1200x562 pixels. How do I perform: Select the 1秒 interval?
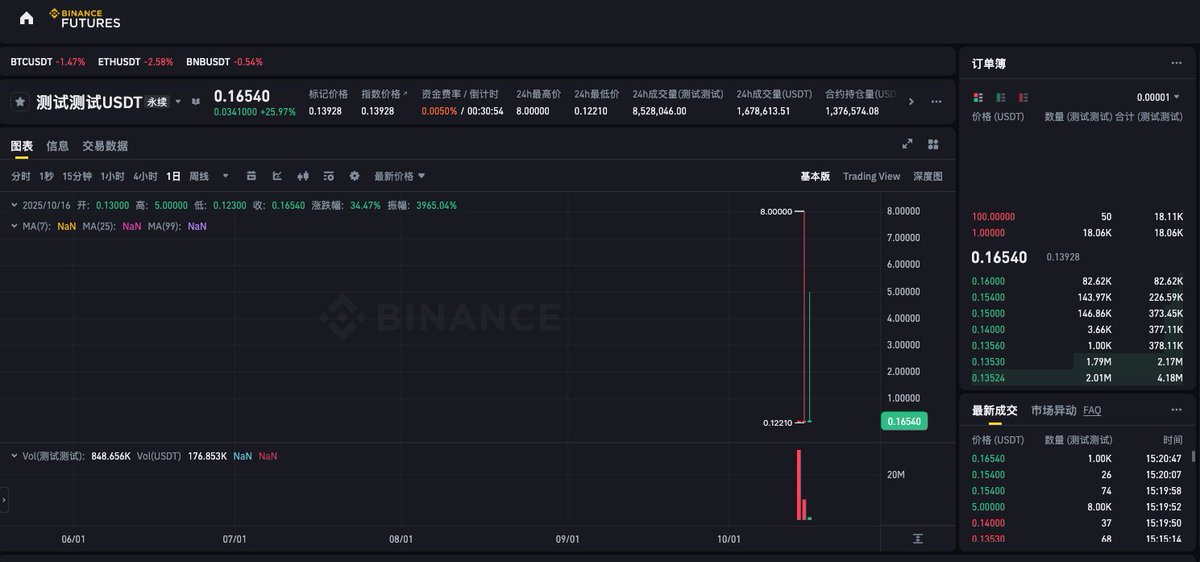click(47, 176)
